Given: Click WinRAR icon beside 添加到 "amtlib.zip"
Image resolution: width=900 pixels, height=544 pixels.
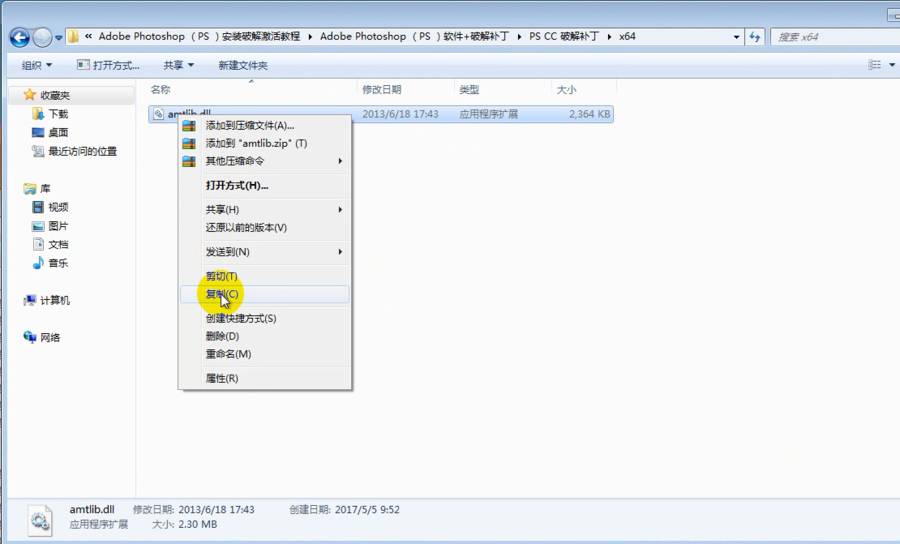Looking at the screenshot, I should [189, 143].
